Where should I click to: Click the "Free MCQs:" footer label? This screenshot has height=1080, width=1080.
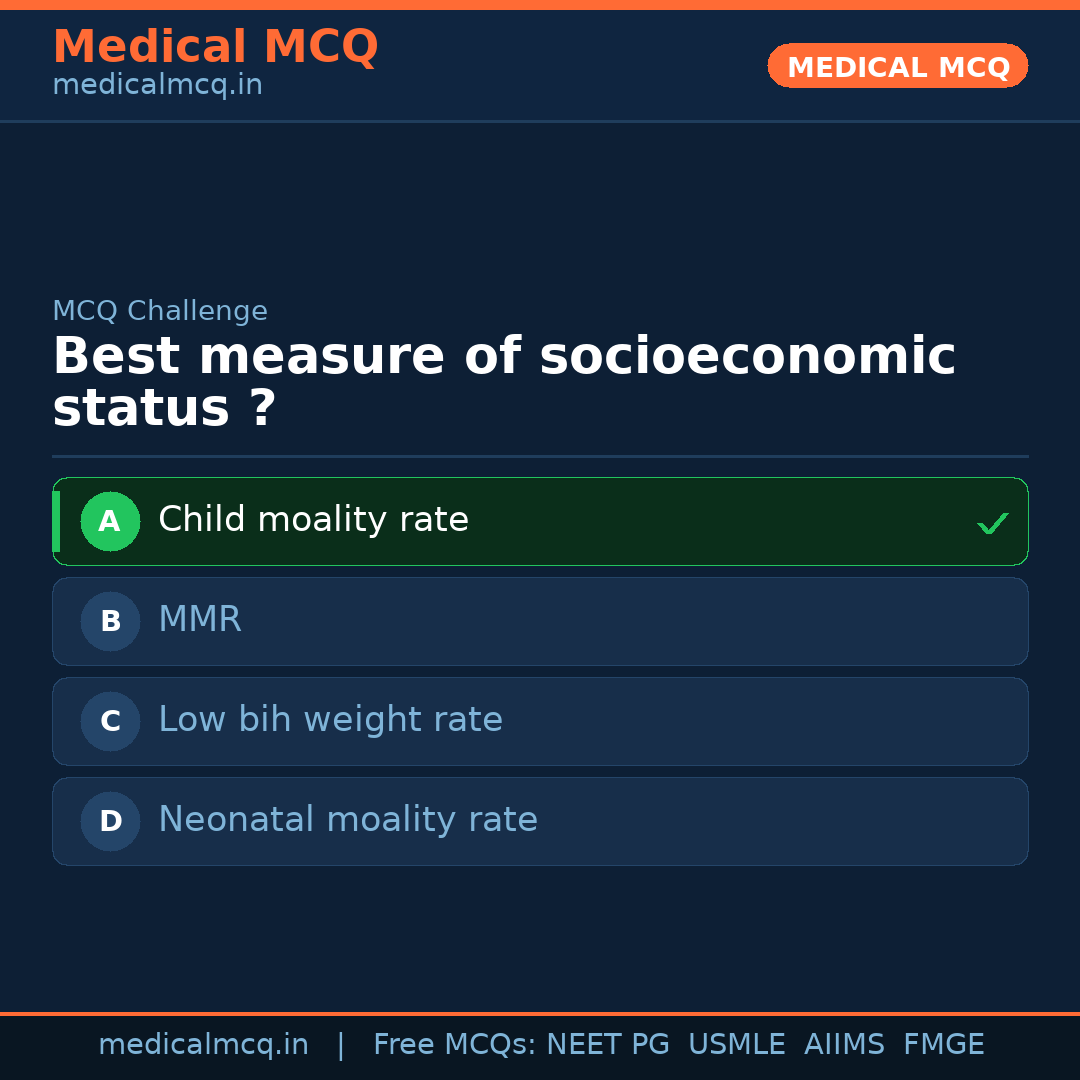(455, 1045)
